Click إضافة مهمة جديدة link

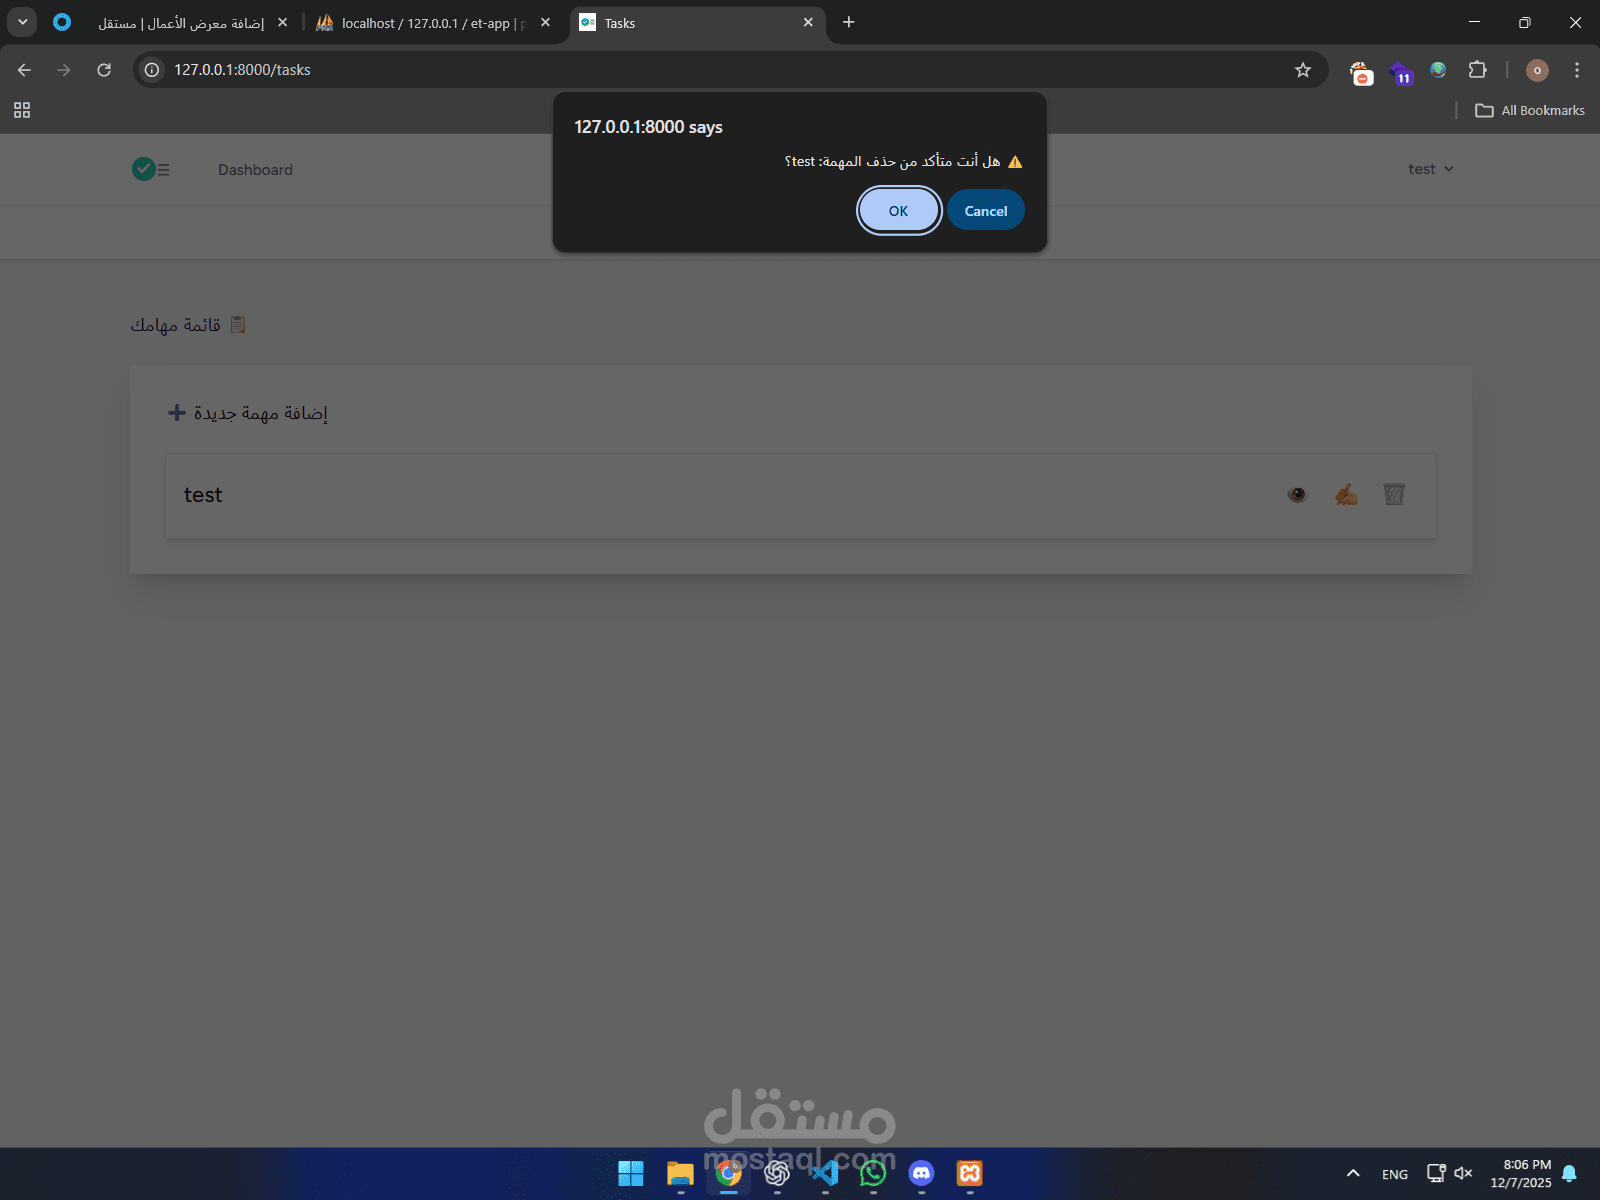(260, 413)
